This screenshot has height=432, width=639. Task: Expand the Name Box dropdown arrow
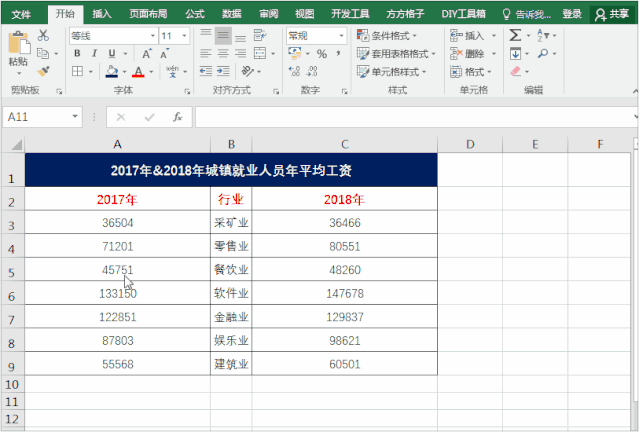[x=75, y=117]
